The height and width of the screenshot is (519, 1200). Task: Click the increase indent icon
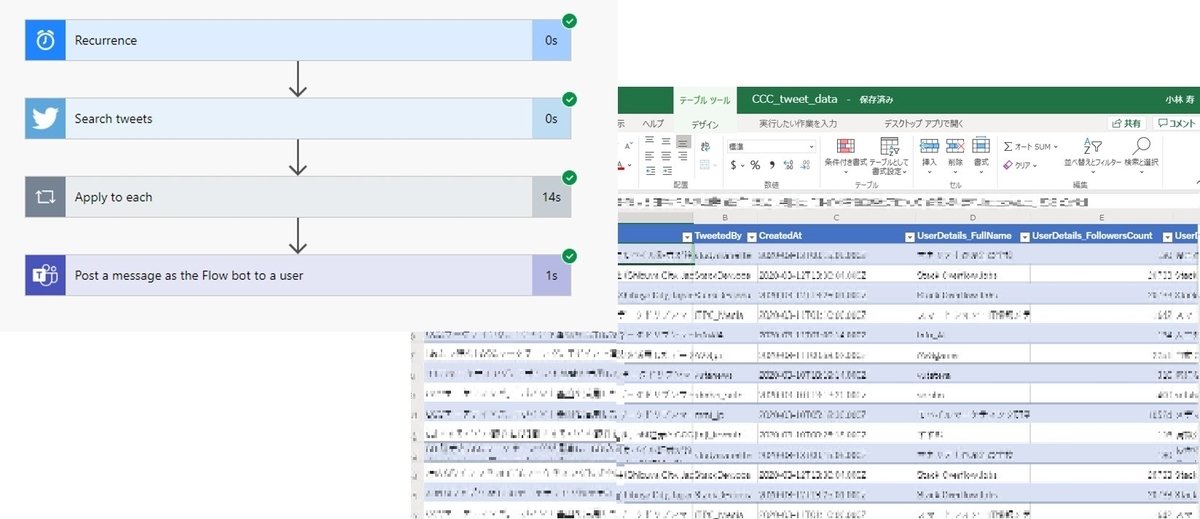667,171
